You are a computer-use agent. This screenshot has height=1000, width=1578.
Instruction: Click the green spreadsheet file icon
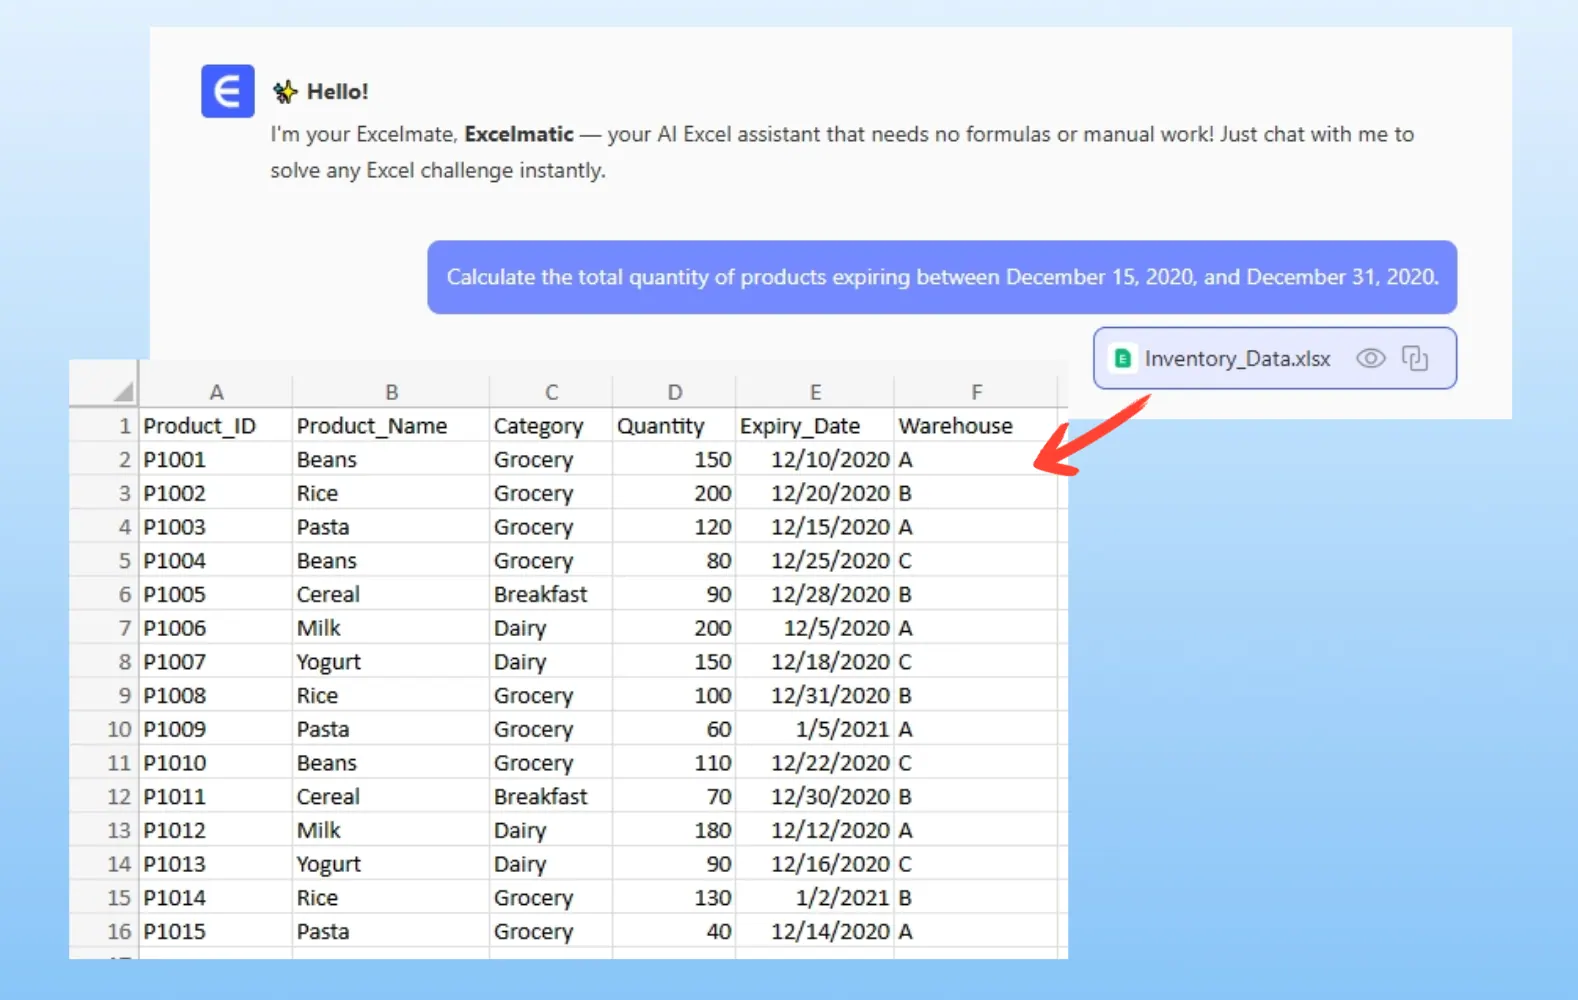1123,359
